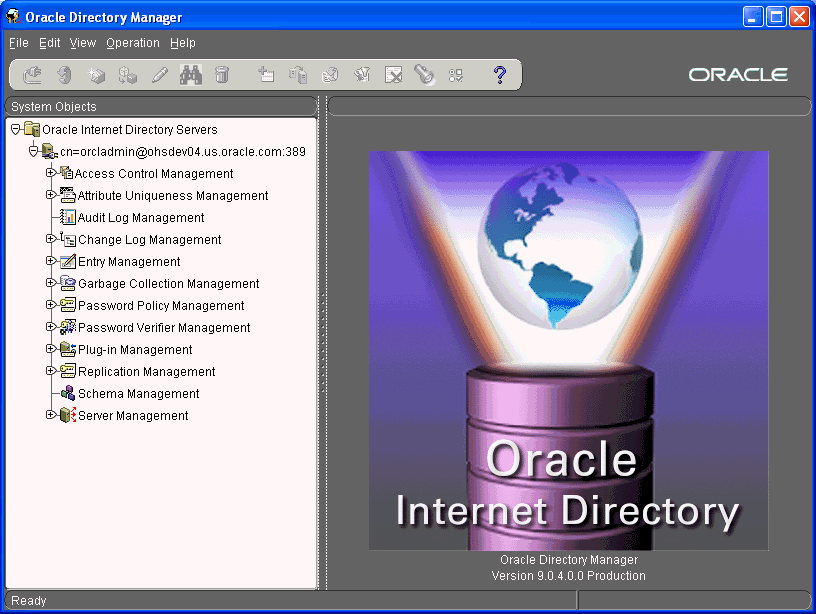Click the Oracle Internet Directory splash image
Image resolution: width=816 pixels, height=614 pixels.
[568, 350]
